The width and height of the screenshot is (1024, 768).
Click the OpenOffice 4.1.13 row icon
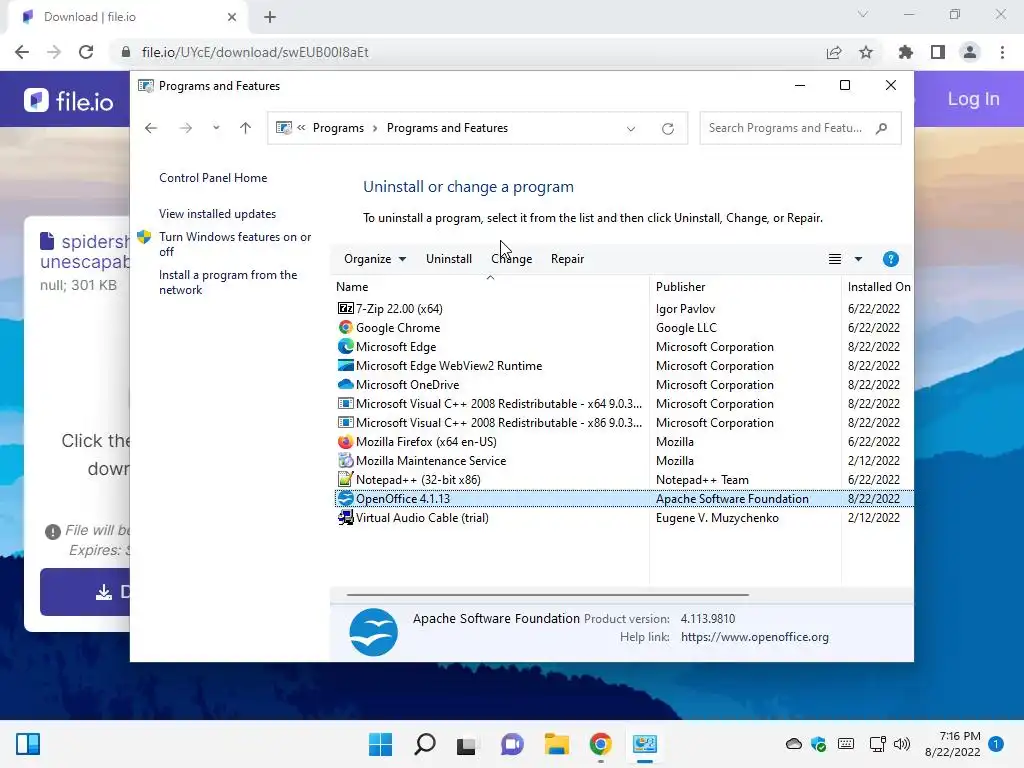[345, 498]
